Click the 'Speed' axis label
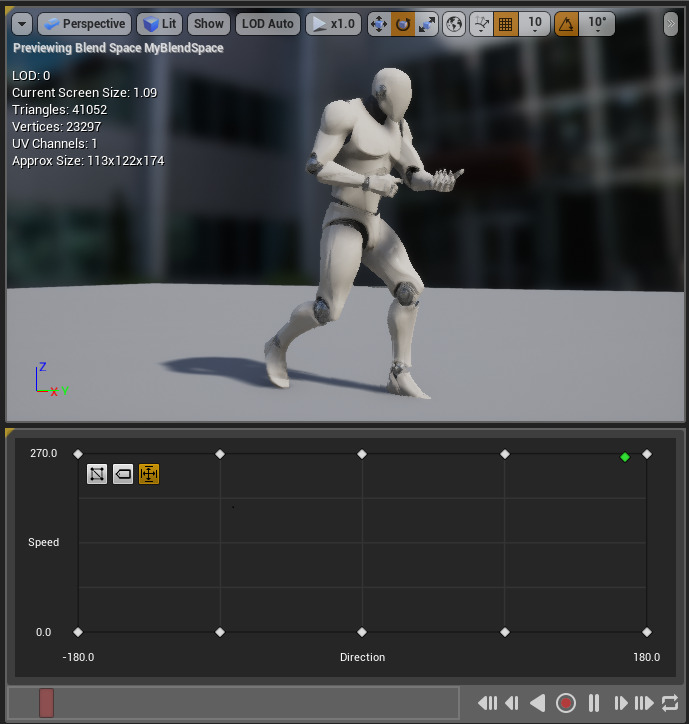The height and width of the screenshot is (724, 689). click(43, 542)
